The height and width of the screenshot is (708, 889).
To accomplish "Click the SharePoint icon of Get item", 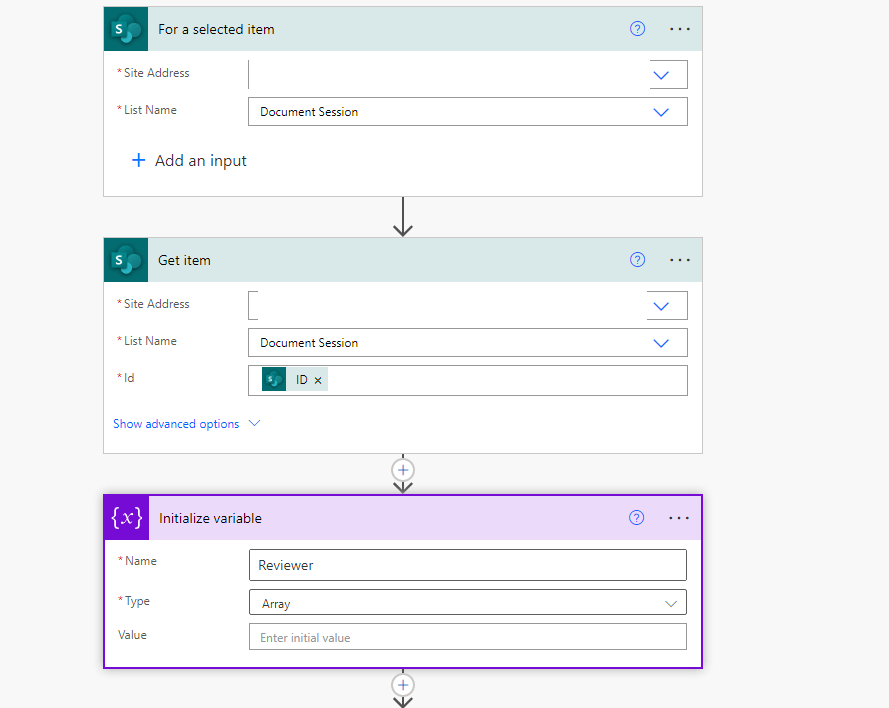I will [x=126, y=260].
